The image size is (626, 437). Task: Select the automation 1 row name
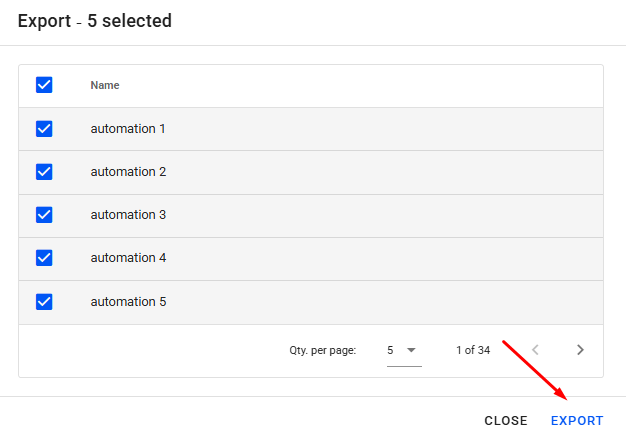pos(128,129)
